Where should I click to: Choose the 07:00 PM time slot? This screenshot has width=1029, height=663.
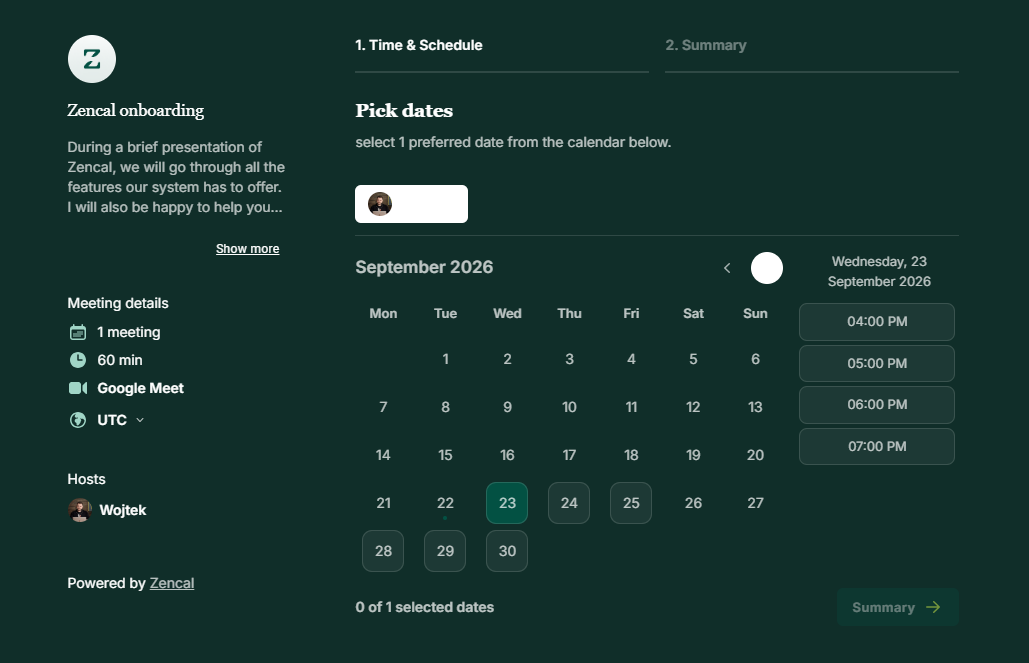[877, 446]
